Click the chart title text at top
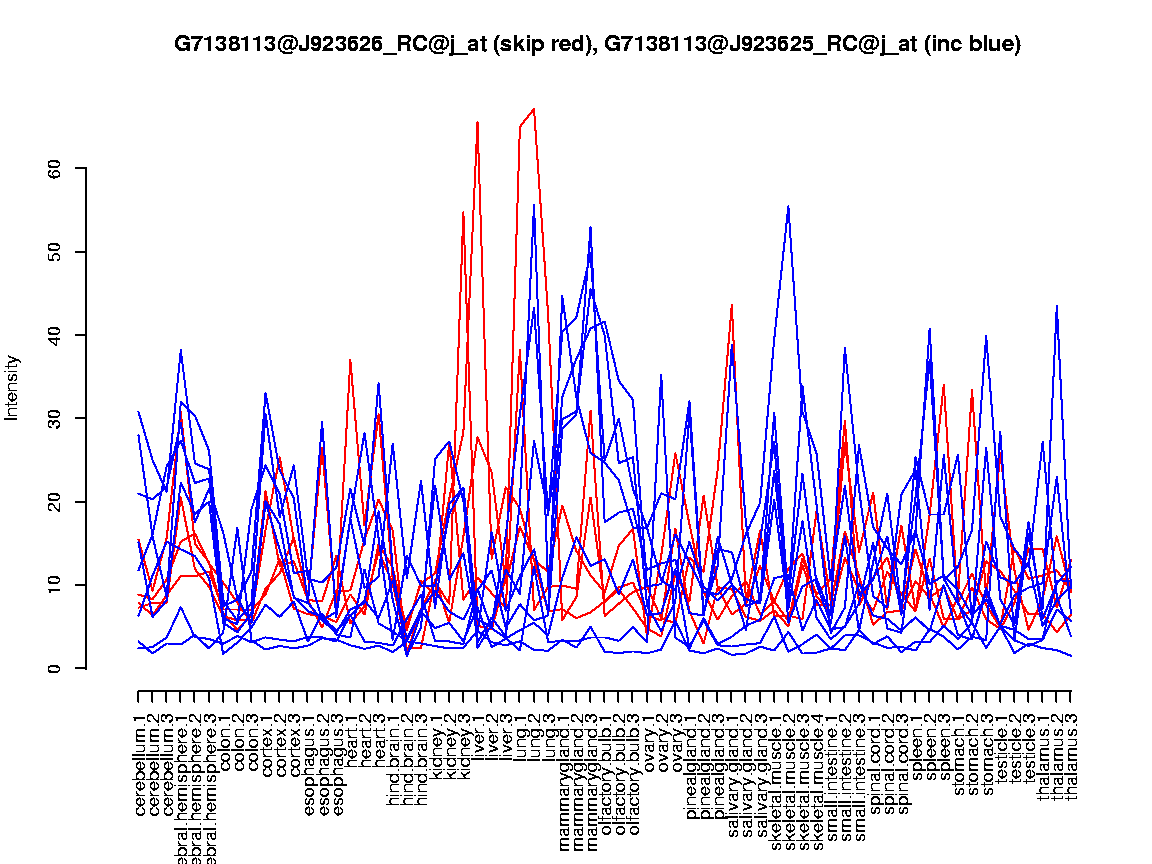This screenshot has height=864, width=1152. point(597,44)
